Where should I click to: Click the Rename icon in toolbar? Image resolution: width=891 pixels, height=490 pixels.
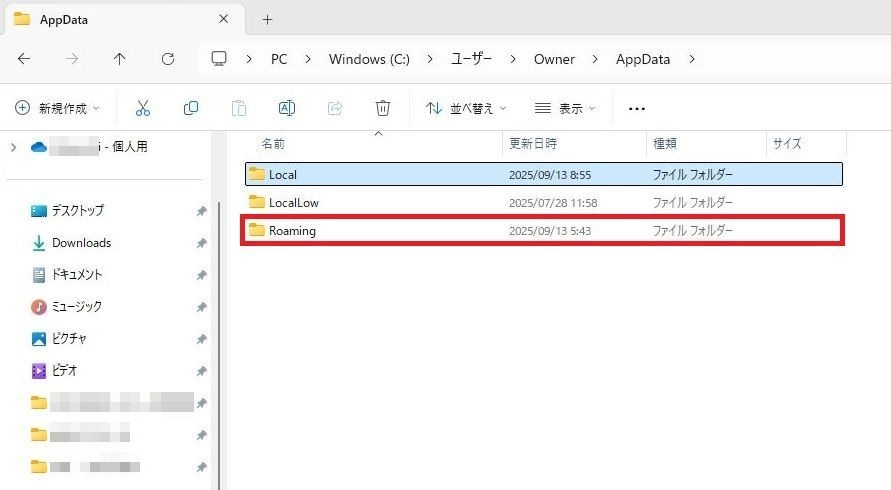[287, 108]
